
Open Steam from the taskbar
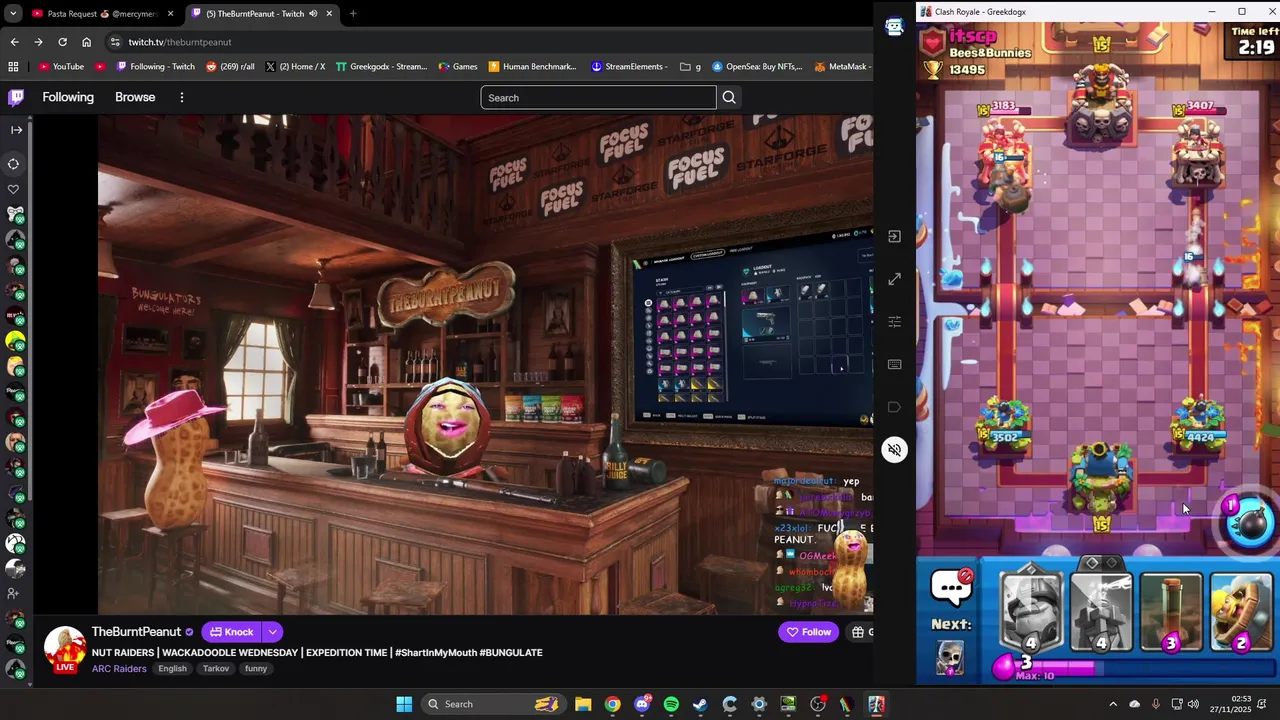(x=700, y=704)
